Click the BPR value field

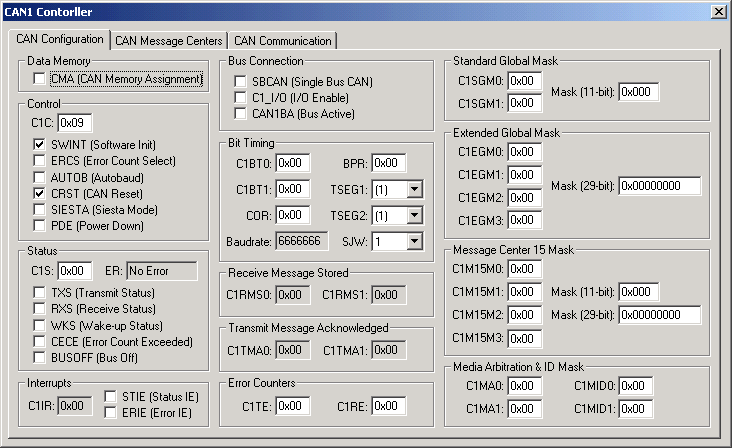pyautogui.click(x=389, y=163)
